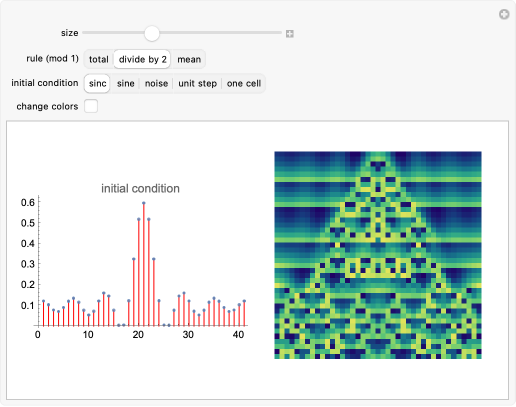Select the total rule

tap(99, 59)
